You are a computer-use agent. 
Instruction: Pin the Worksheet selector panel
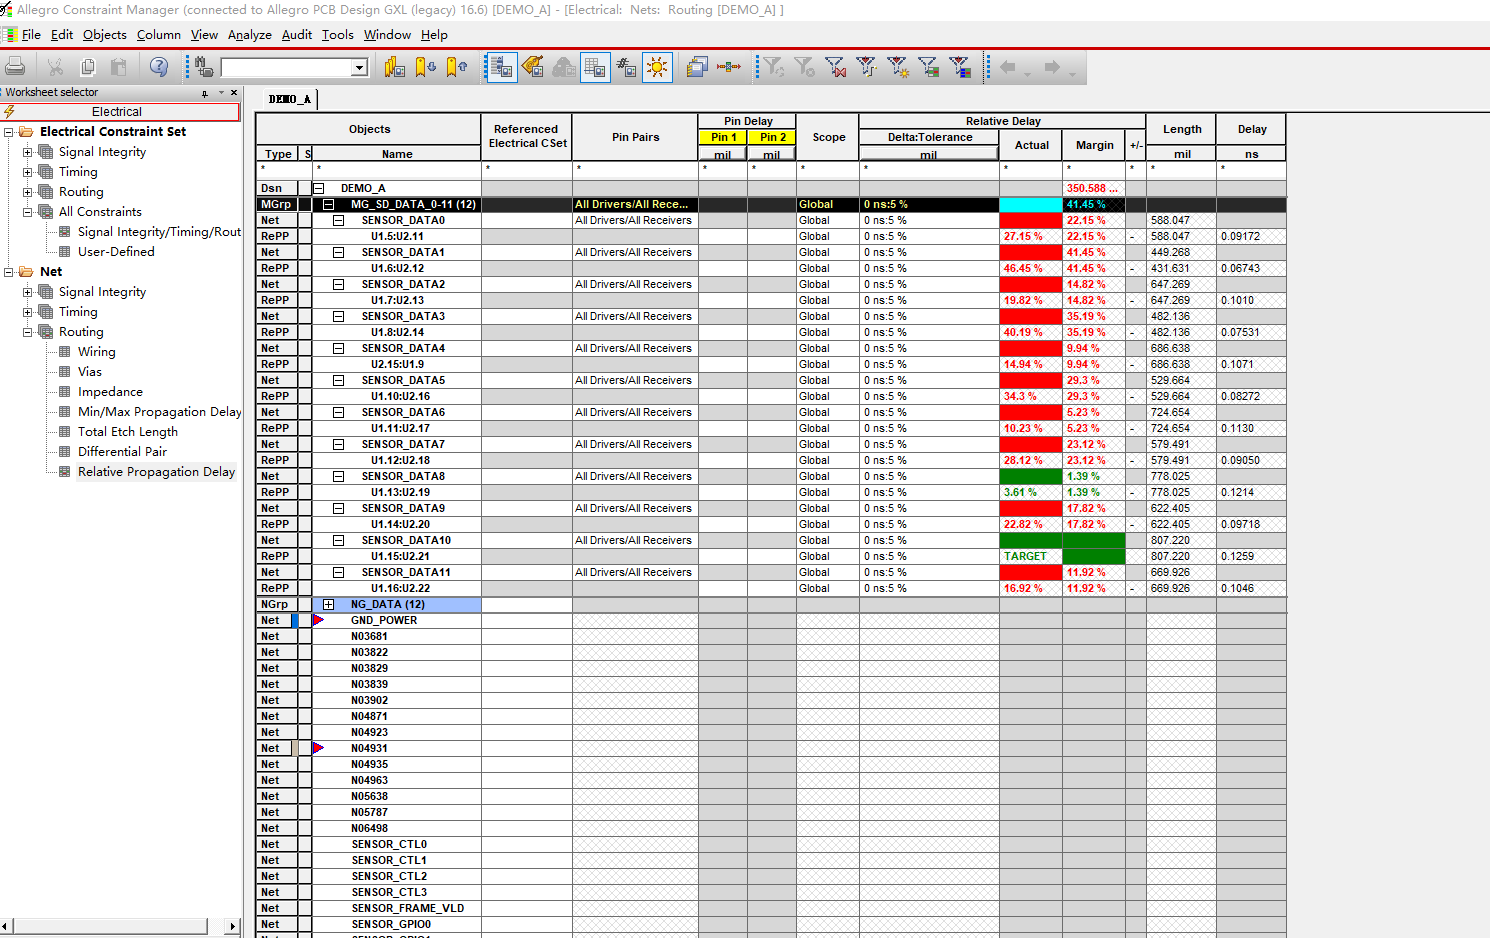point(205,93)
